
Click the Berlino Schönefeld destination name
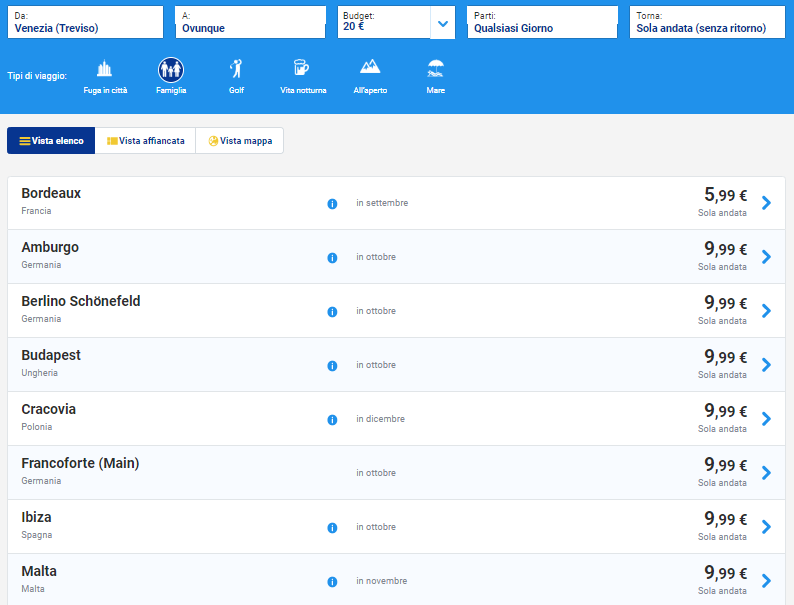pos(81,301)
